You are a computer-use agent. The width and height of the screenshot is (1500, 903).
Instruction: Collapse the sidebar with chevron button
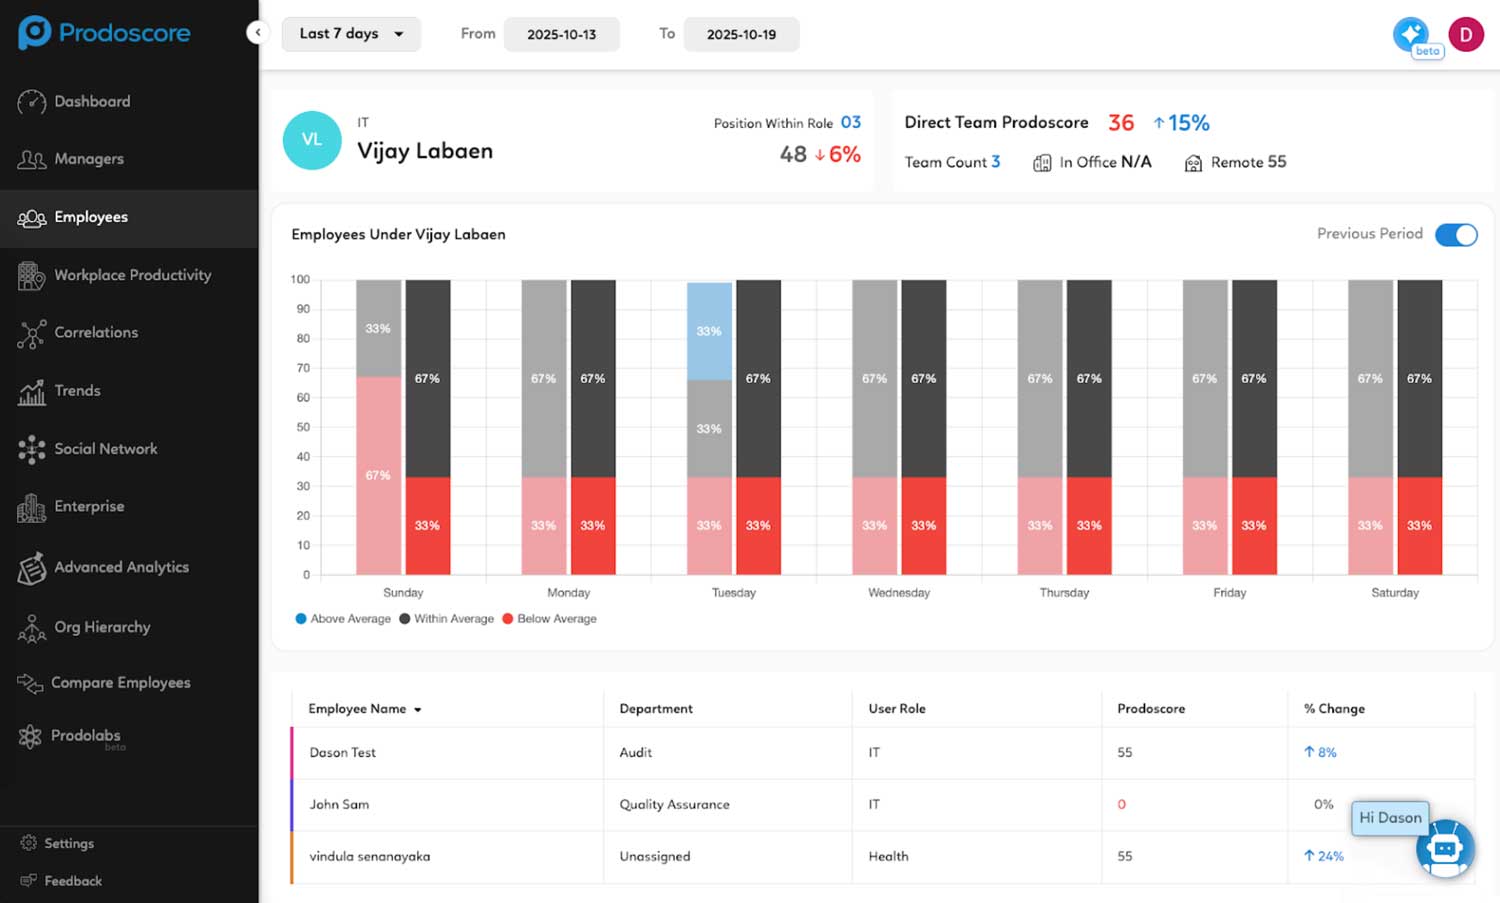click(257, 33)
